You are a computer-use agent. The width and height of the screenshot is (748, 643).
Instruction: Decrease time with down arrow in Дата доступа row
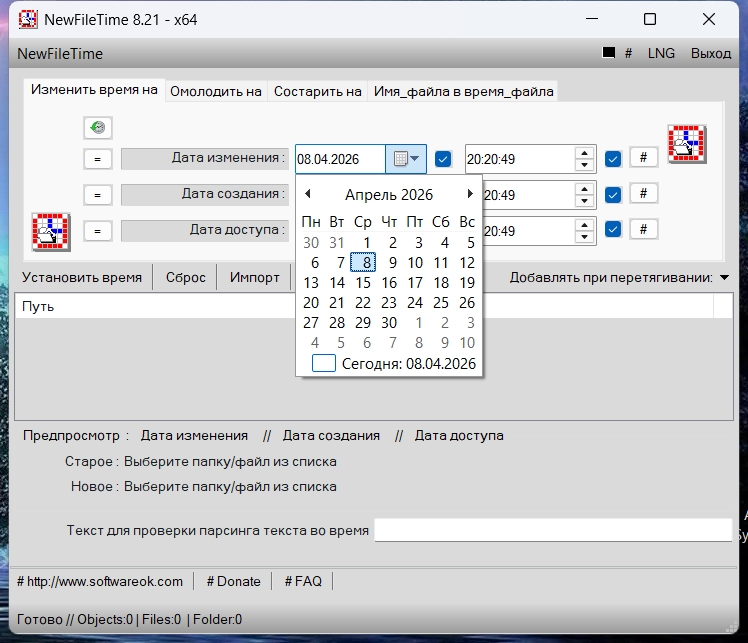(x=584, y=237)
